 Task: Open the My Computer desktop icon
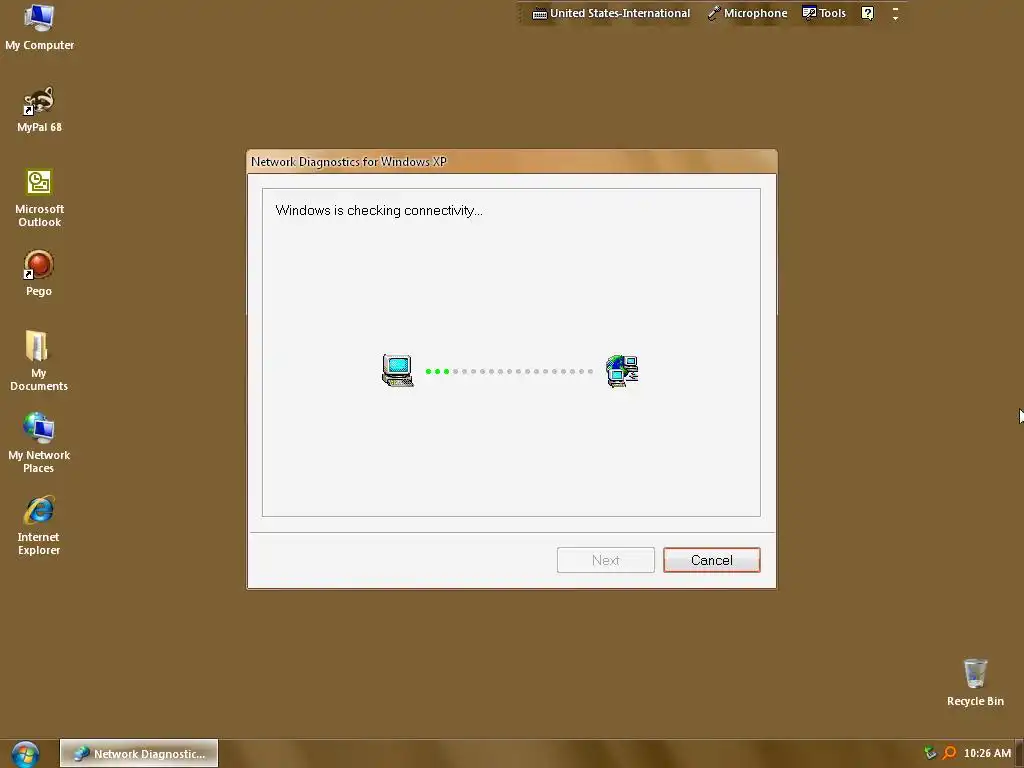(x=39, y=27)
